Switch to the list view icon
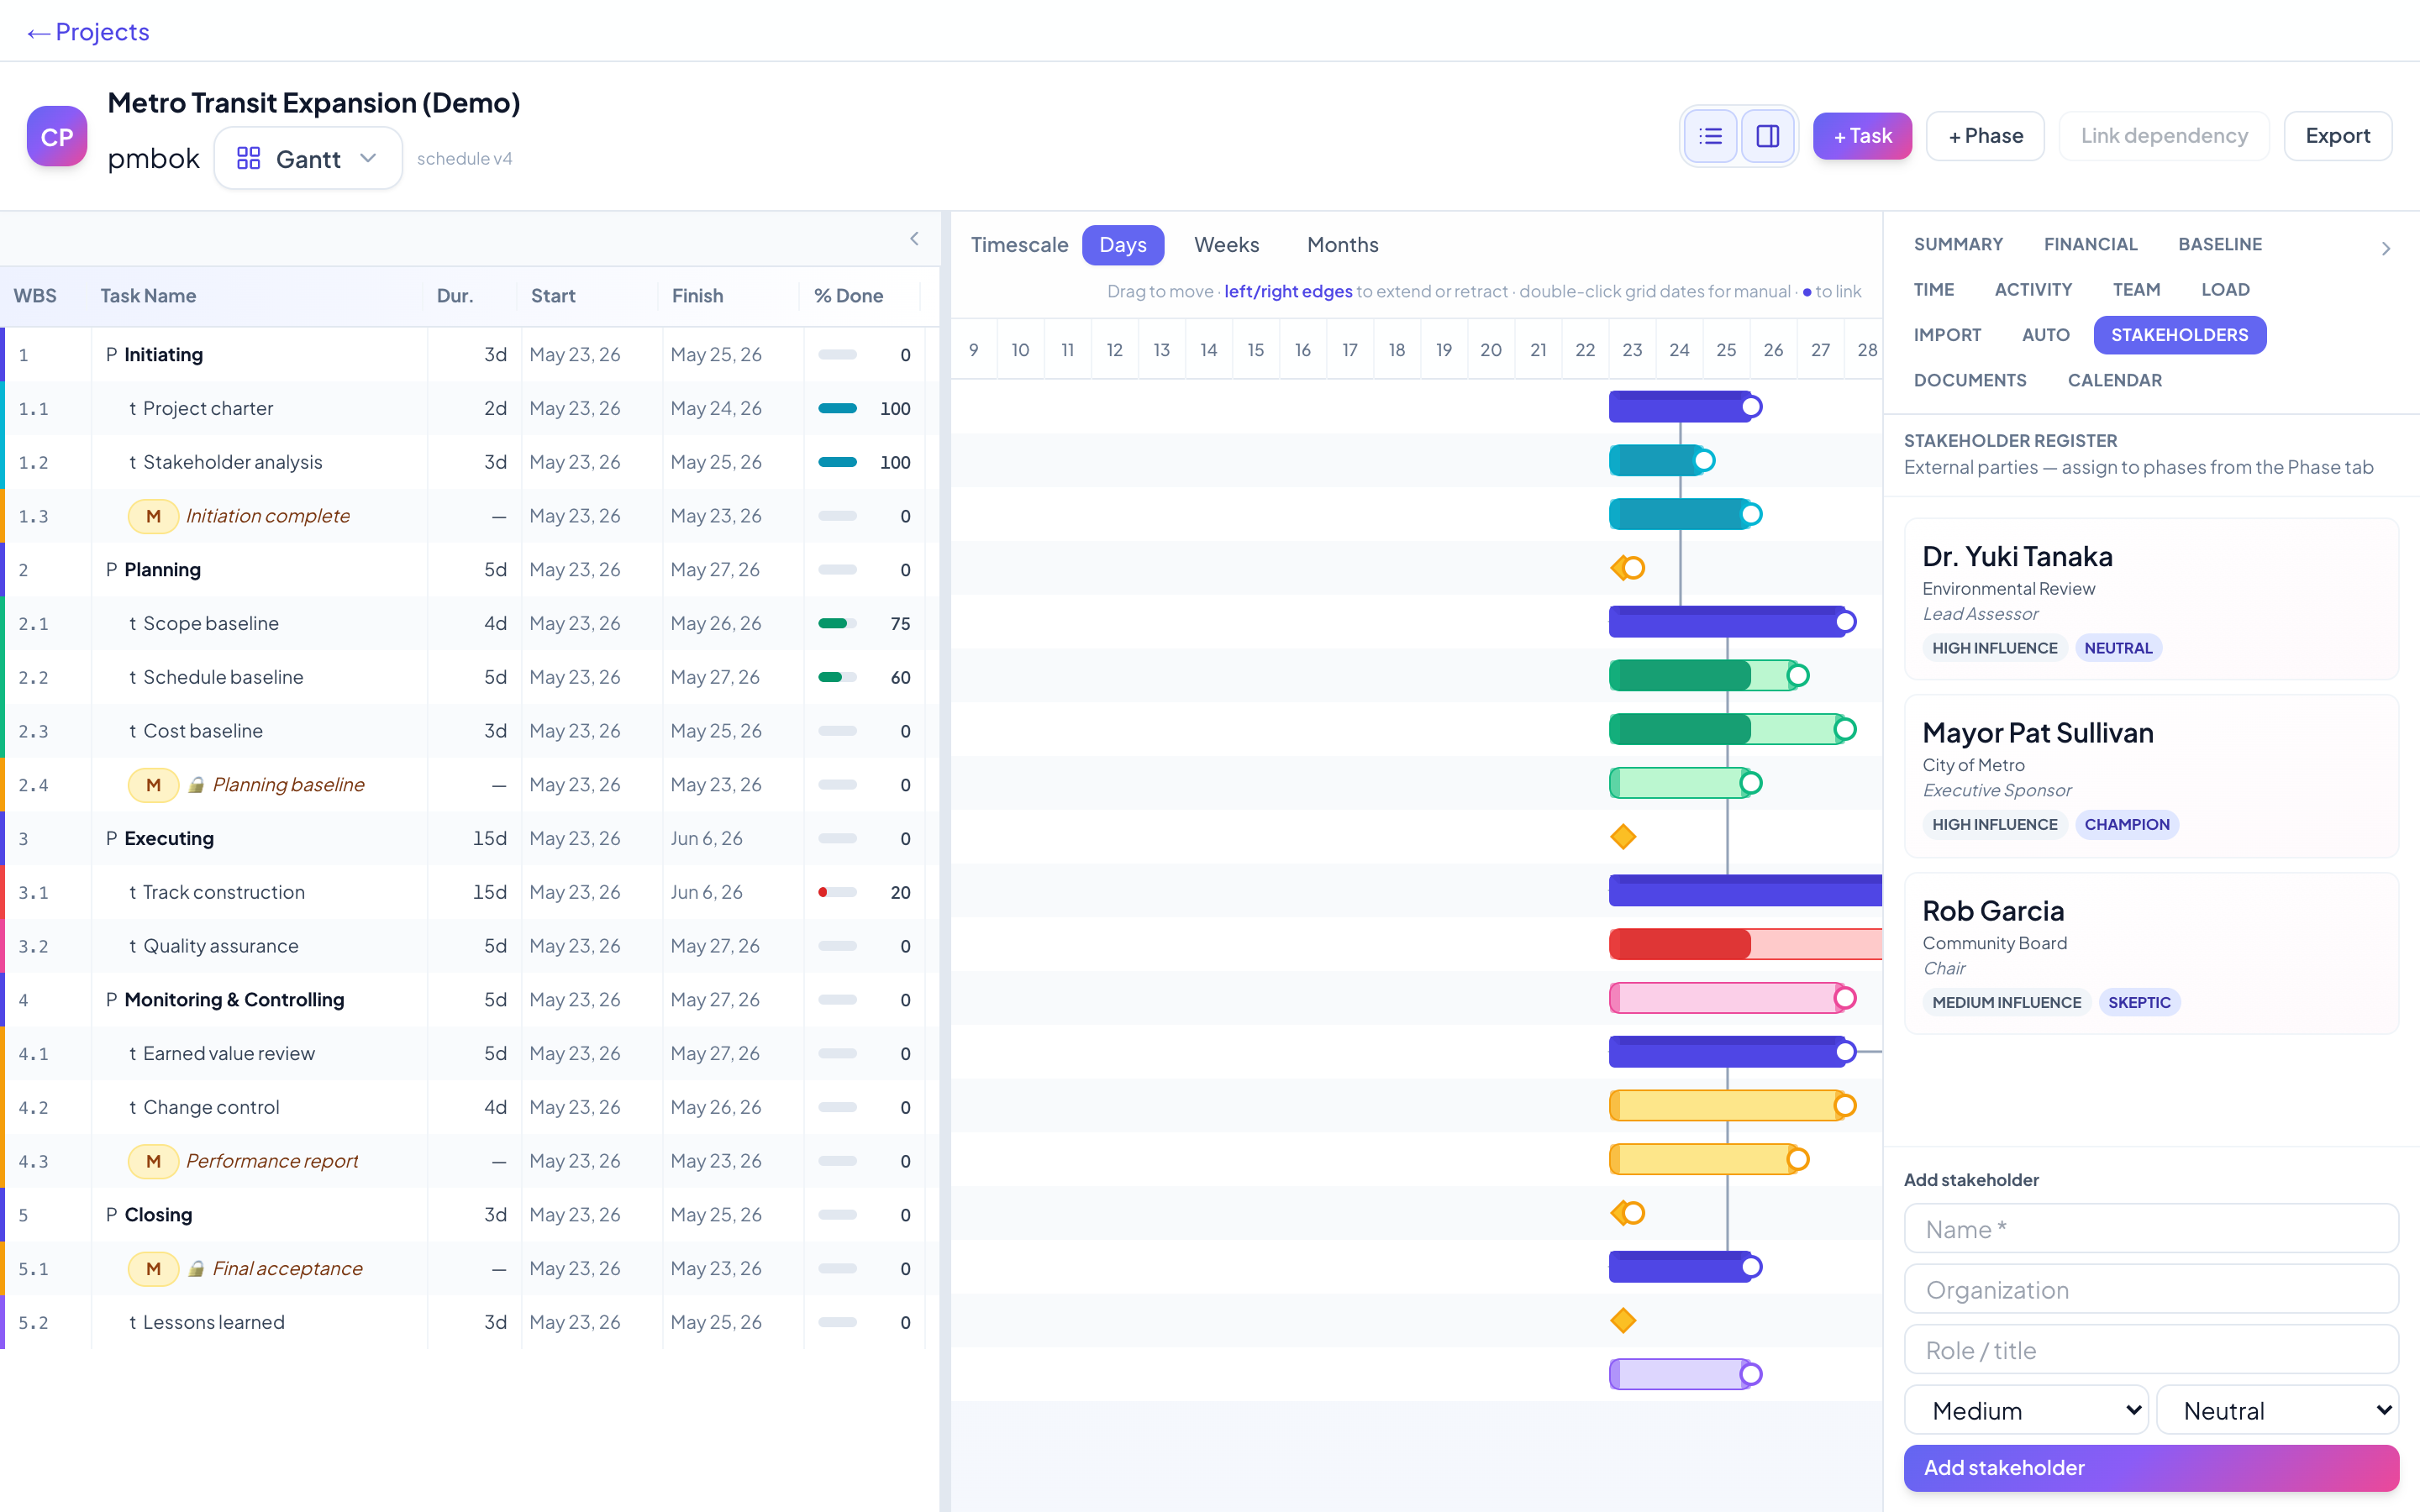Viewport: 2420px width, 1512px height. pyautogui.click(x=1710, y=136)
